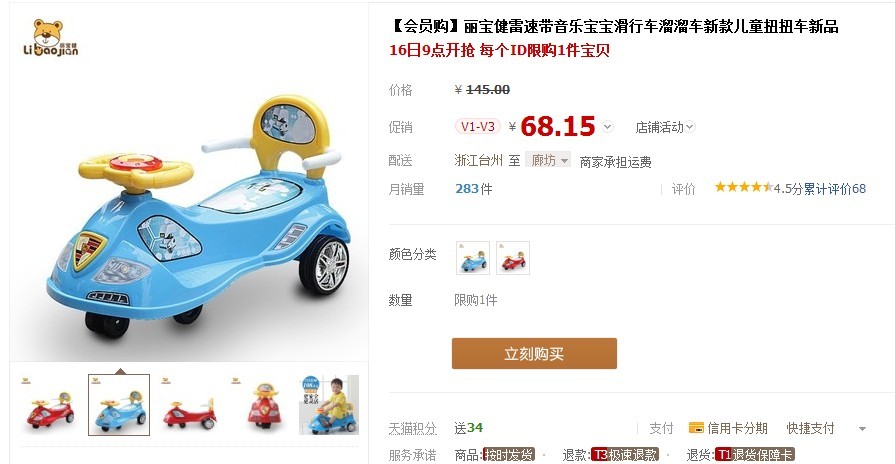Screen dimensions: 895x464
Task: Show the red car front view thumbnail
Action: click(x=260, y=405)
